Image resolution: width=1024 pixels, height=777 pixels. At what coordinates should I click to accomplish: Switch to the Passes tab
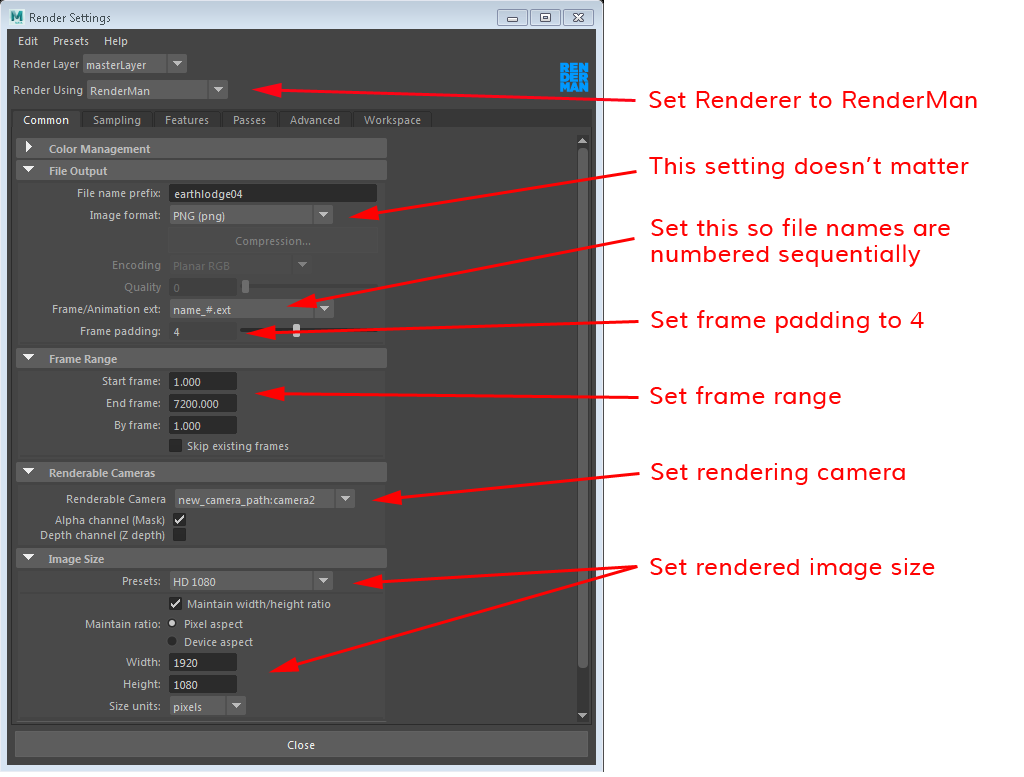pyautogui.click(x=249, y=120)
